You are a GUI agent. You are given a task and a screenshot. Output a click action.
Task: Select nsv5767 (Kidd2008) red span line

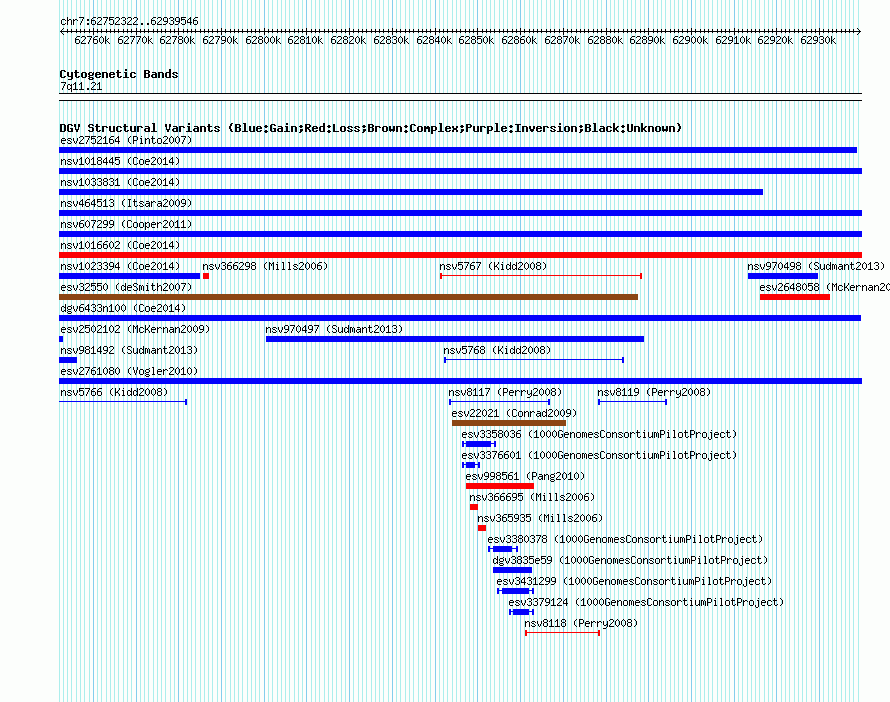pos(541,276)
